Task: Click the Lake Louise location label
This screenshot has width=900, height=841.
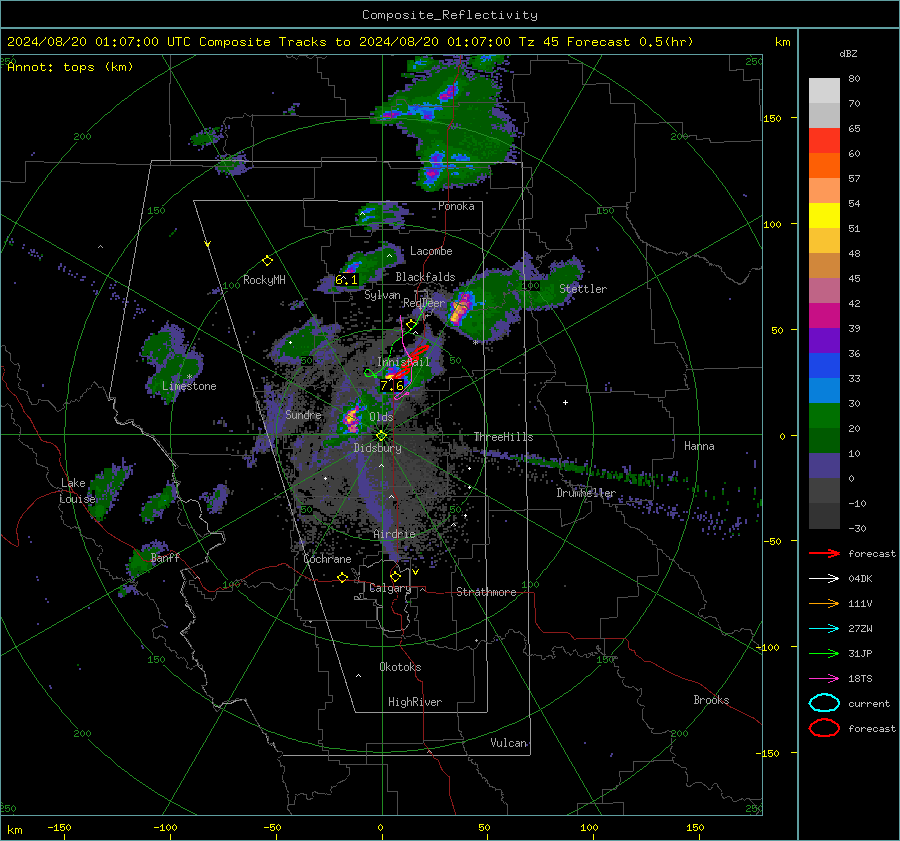Action: point(77,491)
